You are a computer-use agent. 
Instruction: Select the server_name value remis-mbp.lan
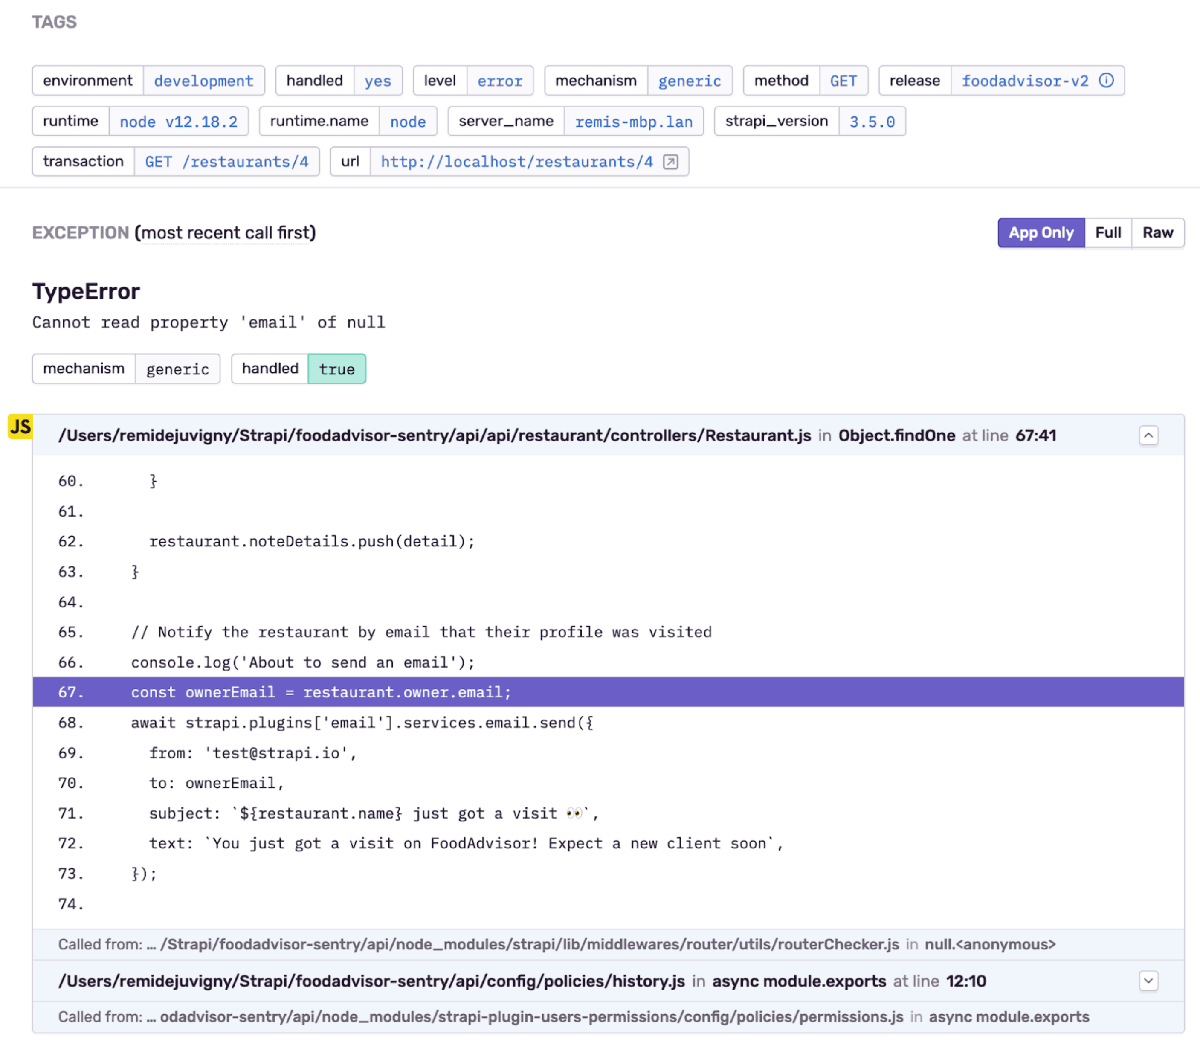point(634,122)
